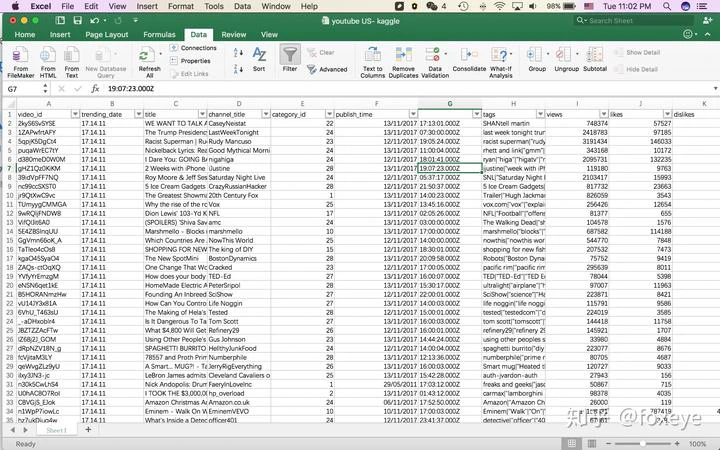The image size is (720, 450).
Task: Select the Sheet1 tab
Action: tap(56, 430)
